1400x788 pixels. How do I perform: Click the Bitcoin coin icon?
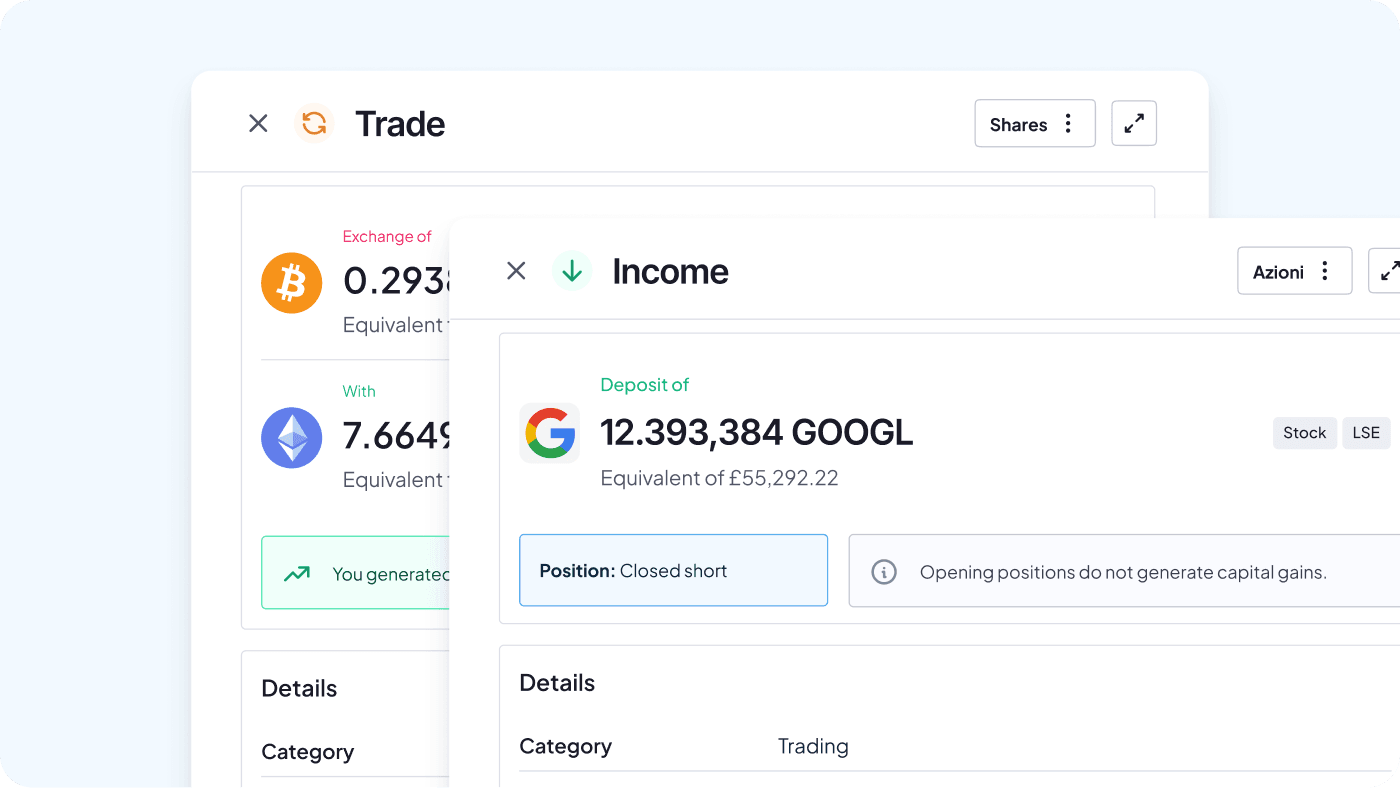(291, 283)
